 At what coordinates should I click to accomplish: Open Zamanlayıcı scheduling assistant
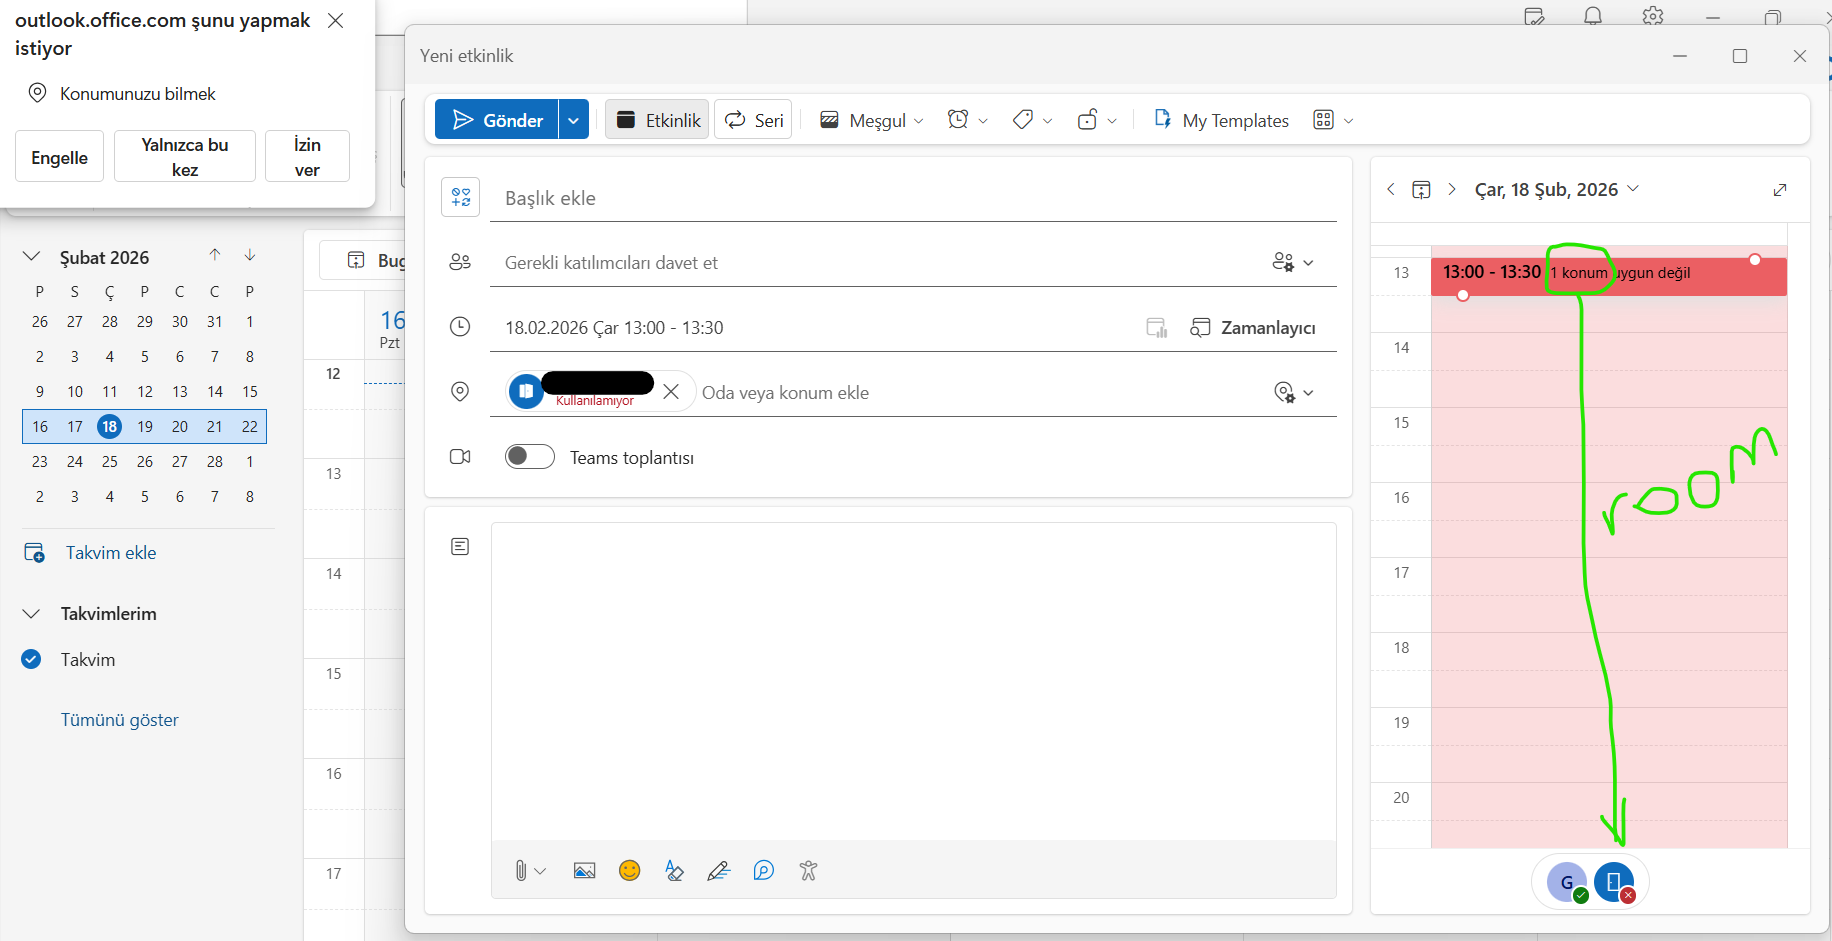point(1253,328)
